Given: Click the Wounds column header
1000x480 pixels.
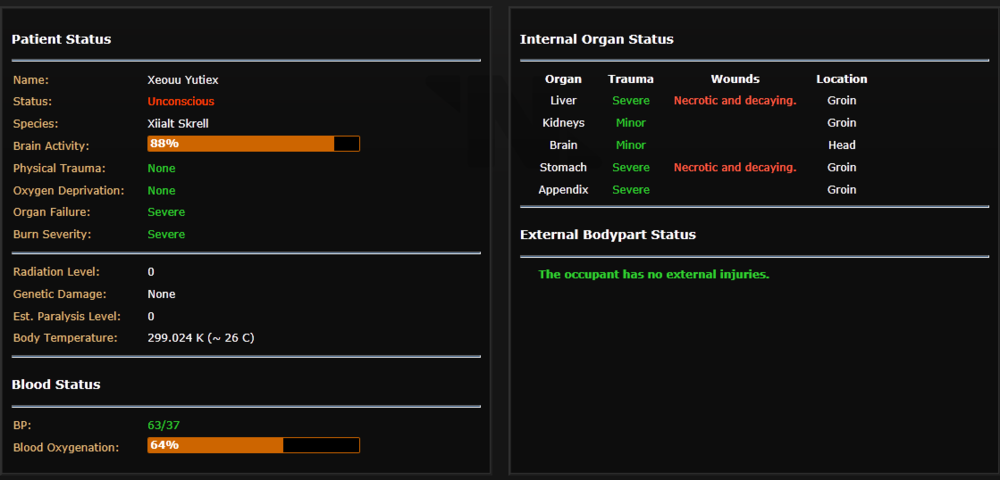Looking at the screenshot, I should pyautogui.click(x=735, y=79).
